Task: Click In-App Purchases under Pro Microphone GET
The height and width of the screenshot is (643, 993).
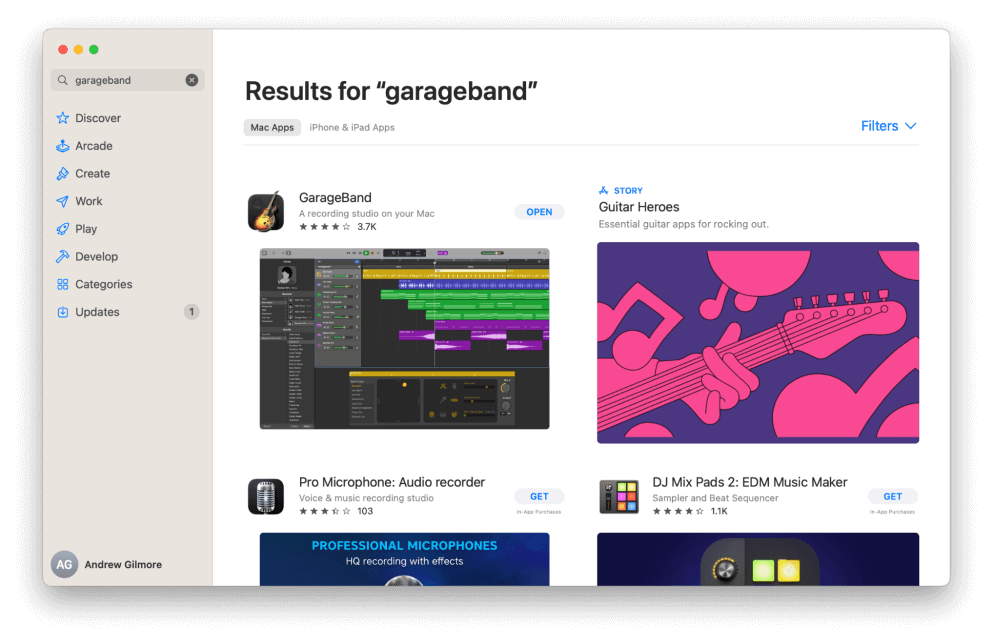Action: 539,512
